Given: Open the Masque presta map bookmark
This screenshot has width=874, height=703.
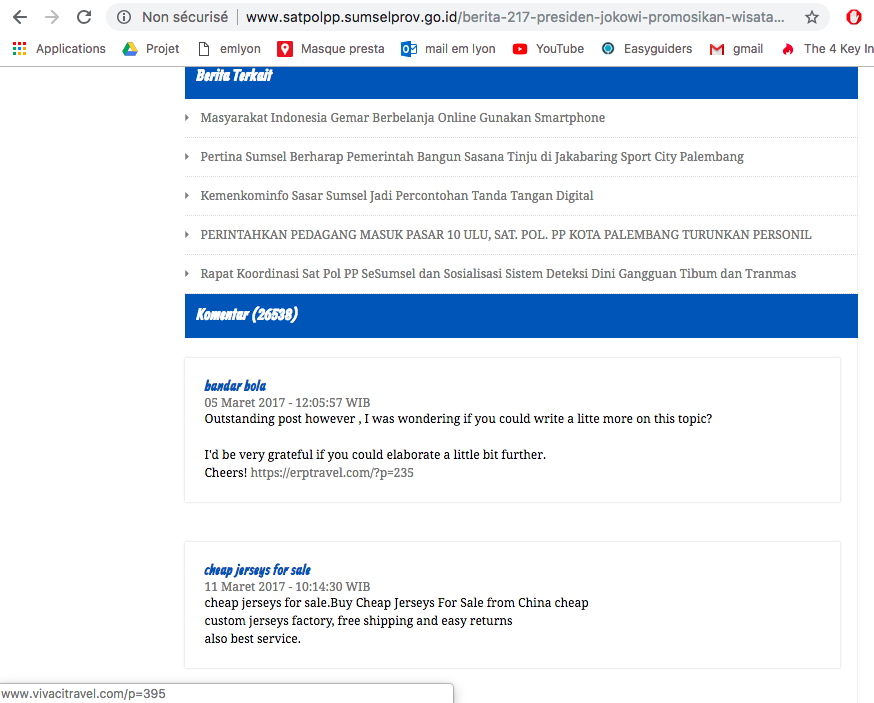Looking at the screenshot, I should 331,49.
